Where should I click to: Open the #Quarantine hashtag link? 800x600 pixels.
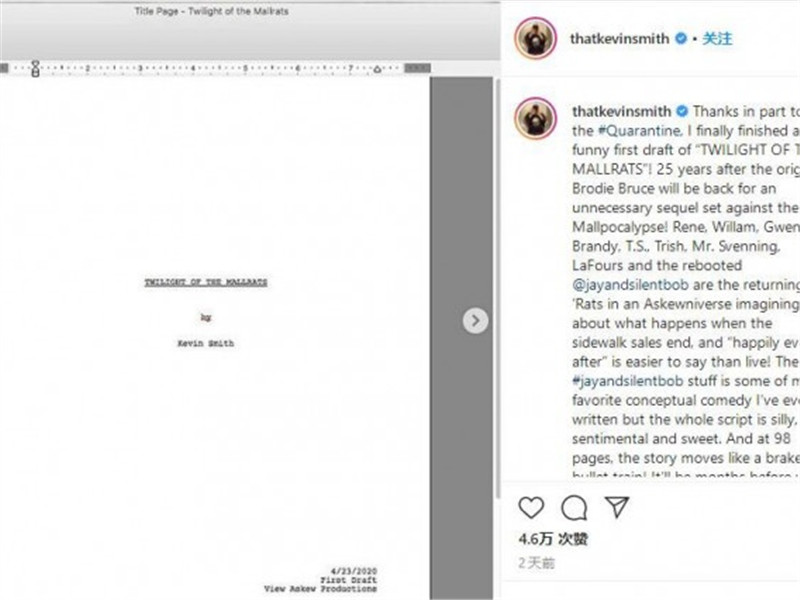click(x=639, y=131)
